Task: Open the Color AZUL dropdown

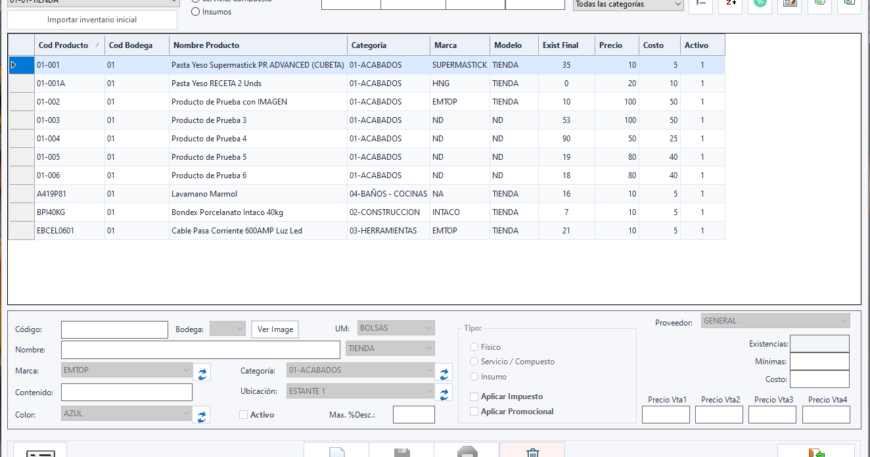Action: pos(127,413)
